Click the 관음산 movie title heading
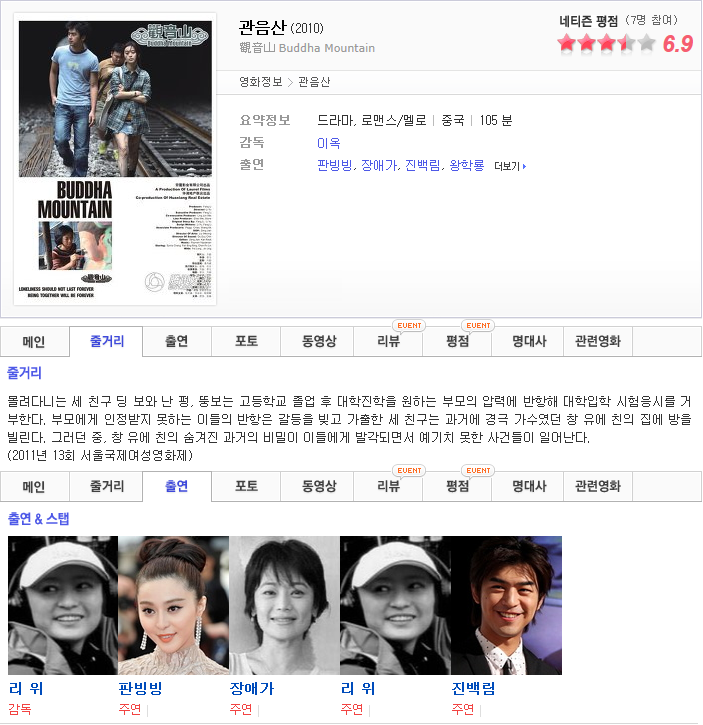The height and width of the screenshot is (725, 703). [x=261, y=27]
